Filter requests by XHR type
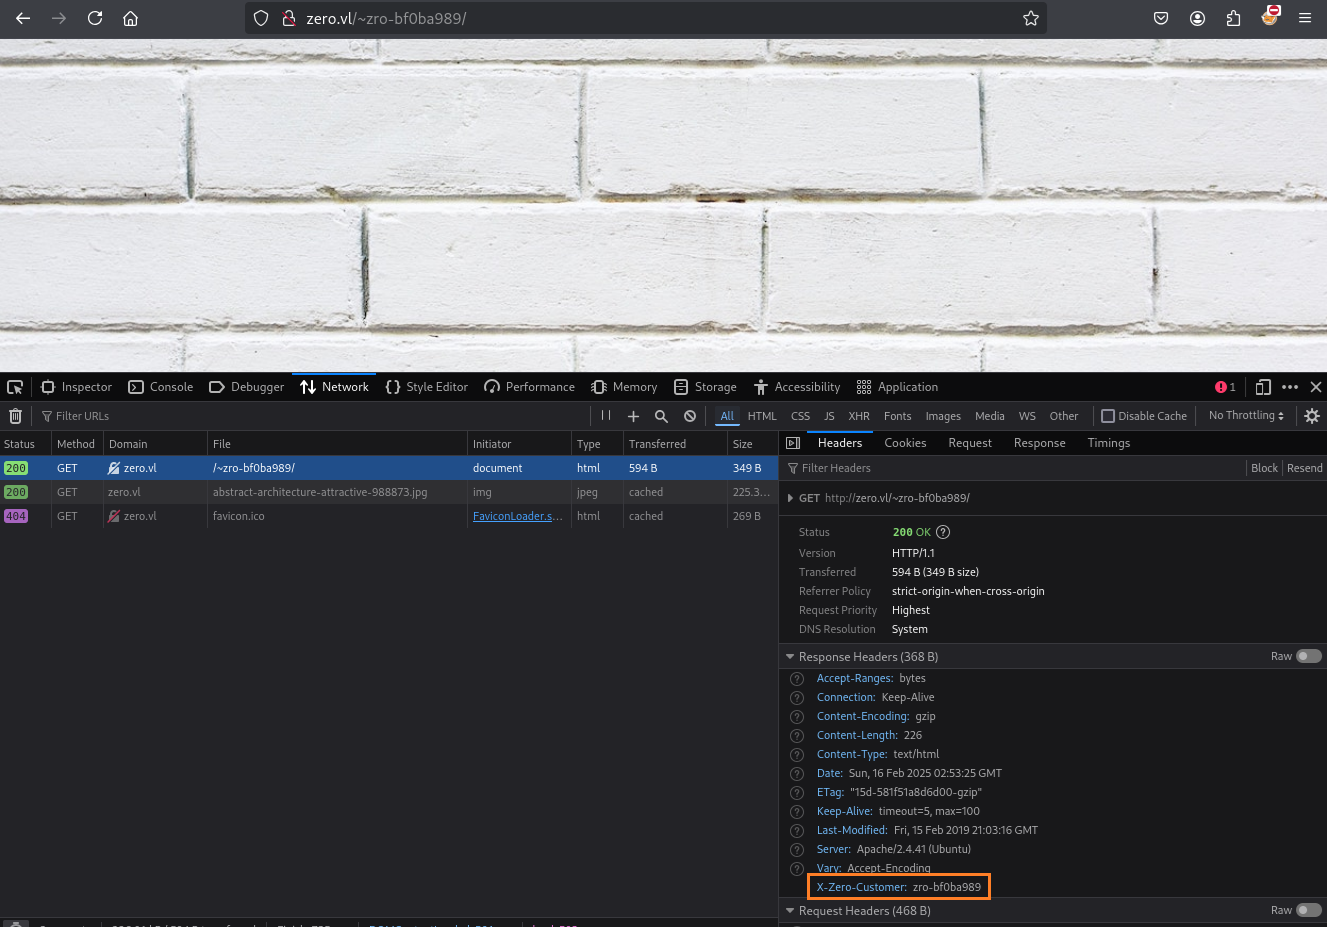Image resolution: width=1327 pixels, height=927 pixels. pyautogui.click(x=859, y=416)
